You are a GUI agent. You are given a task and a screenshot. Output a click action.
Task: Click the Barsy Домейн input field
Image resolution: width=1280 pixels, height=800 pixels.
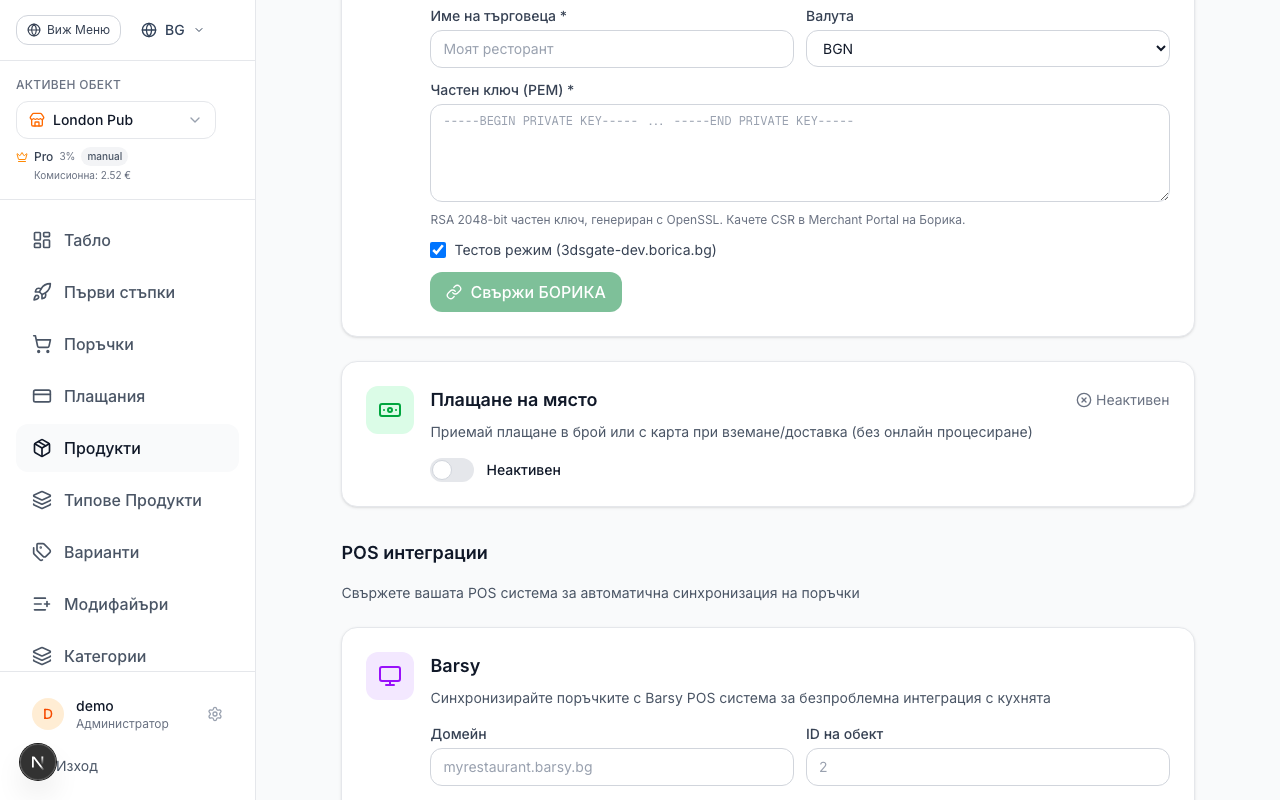coord(611,767)
